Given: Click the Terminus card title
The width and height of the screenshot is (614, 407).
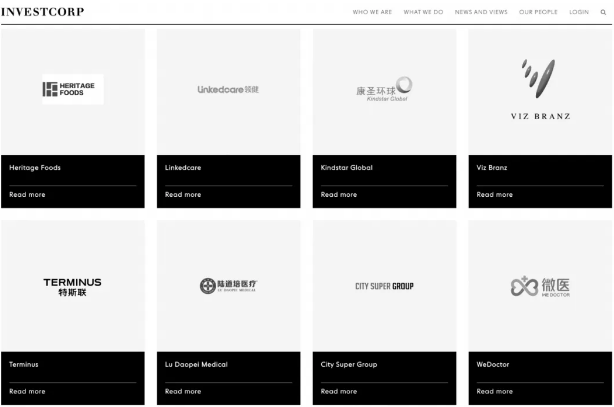Looking at the screenshot, I should 24,364.
